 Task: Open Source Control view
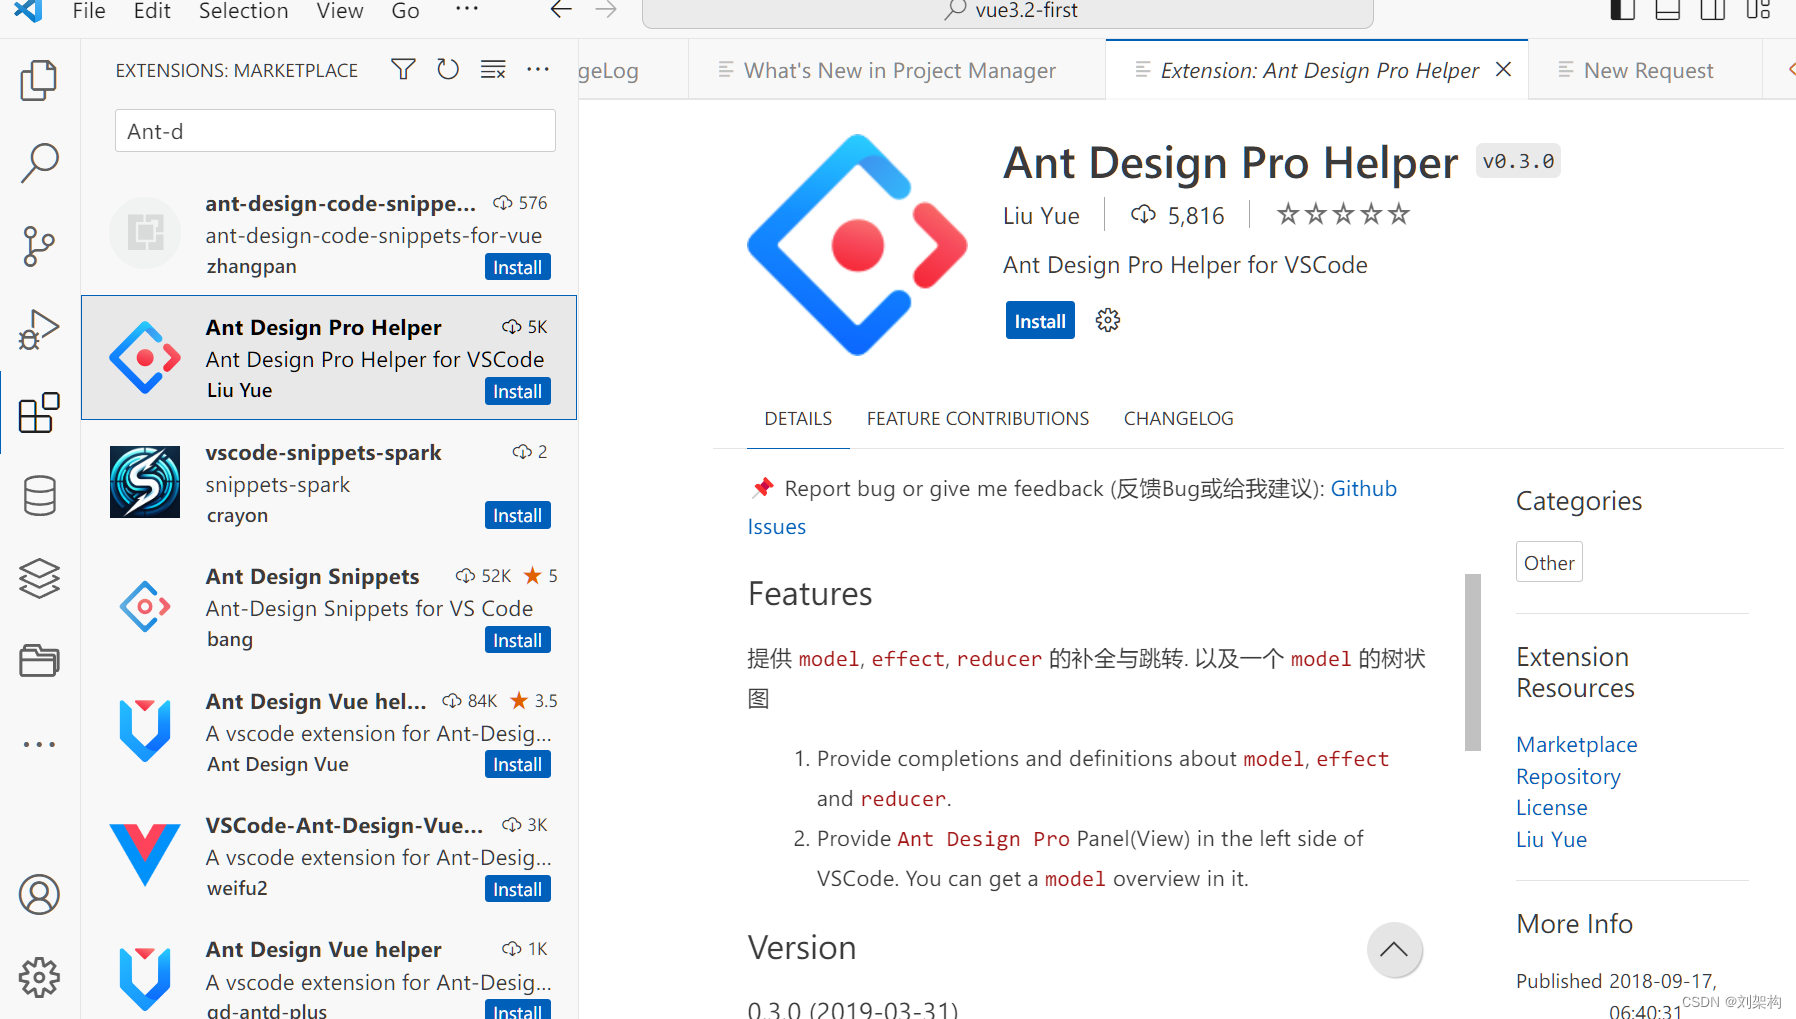(39, 246)
